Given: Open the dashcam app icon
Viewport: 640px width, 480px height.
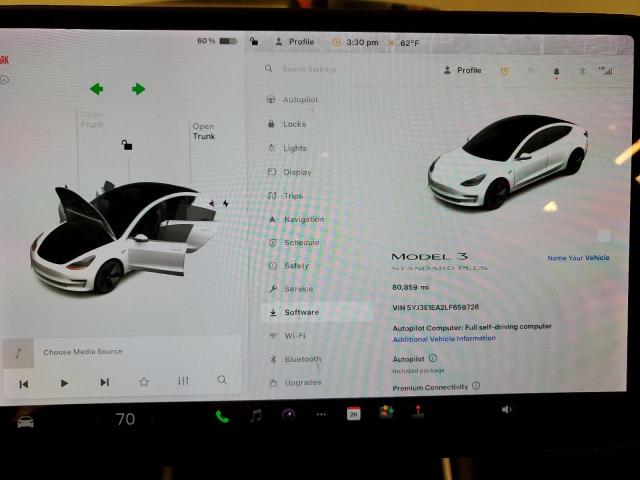Looking at the screenshot, I should 289,415.
